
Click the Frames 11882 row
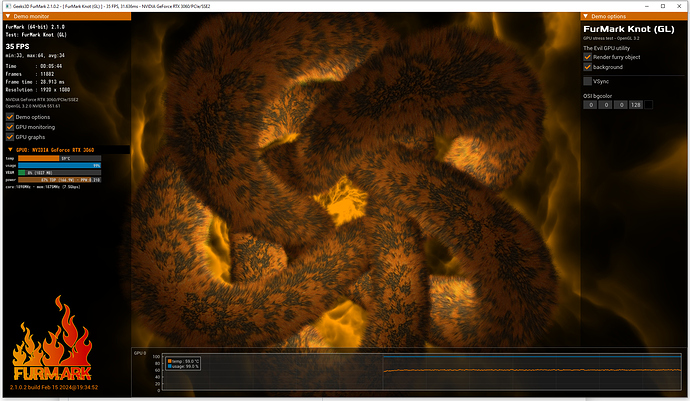tap(30, 74)
